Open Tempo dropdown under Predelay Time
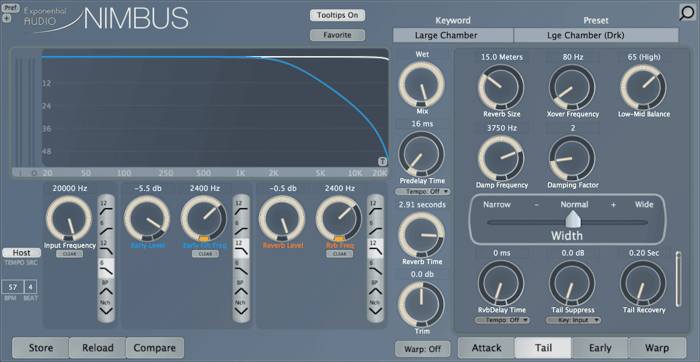The image size is (700, 362). coord(422,191)
